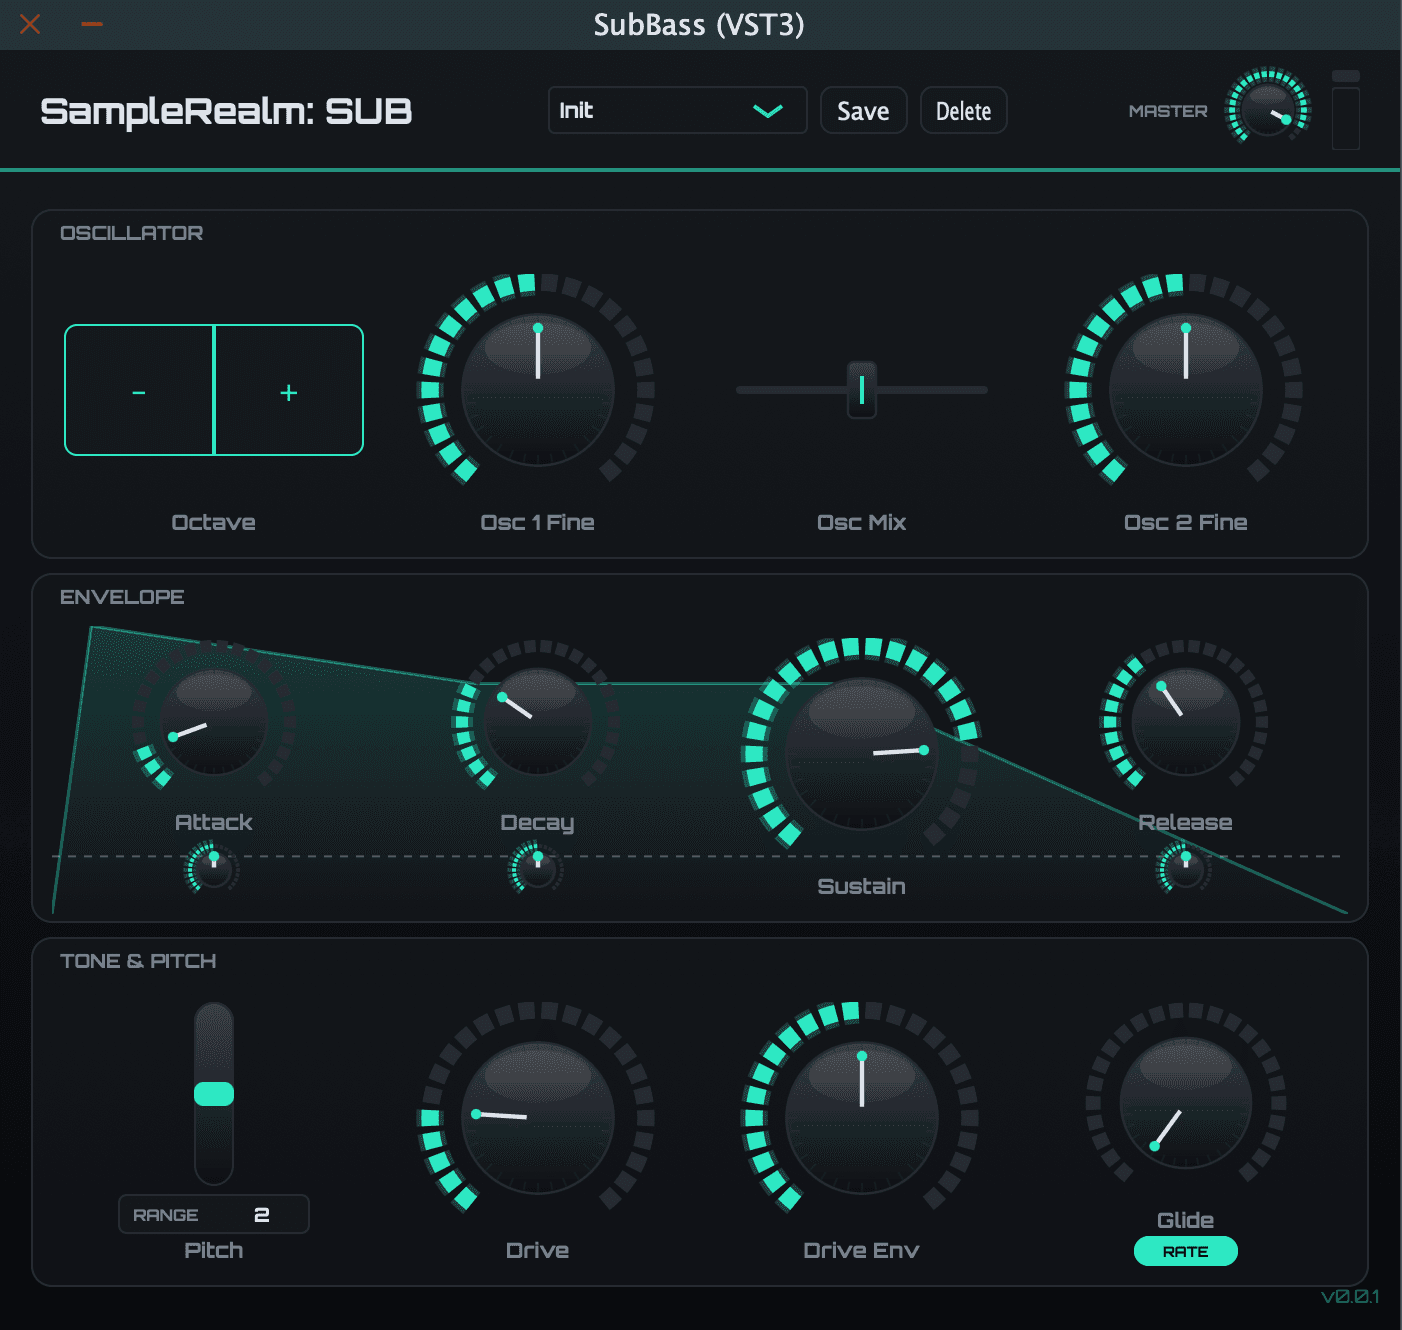The image size is (1402, 1330).
Task: Click the small knob below Decay
Action: click(537, 868)
